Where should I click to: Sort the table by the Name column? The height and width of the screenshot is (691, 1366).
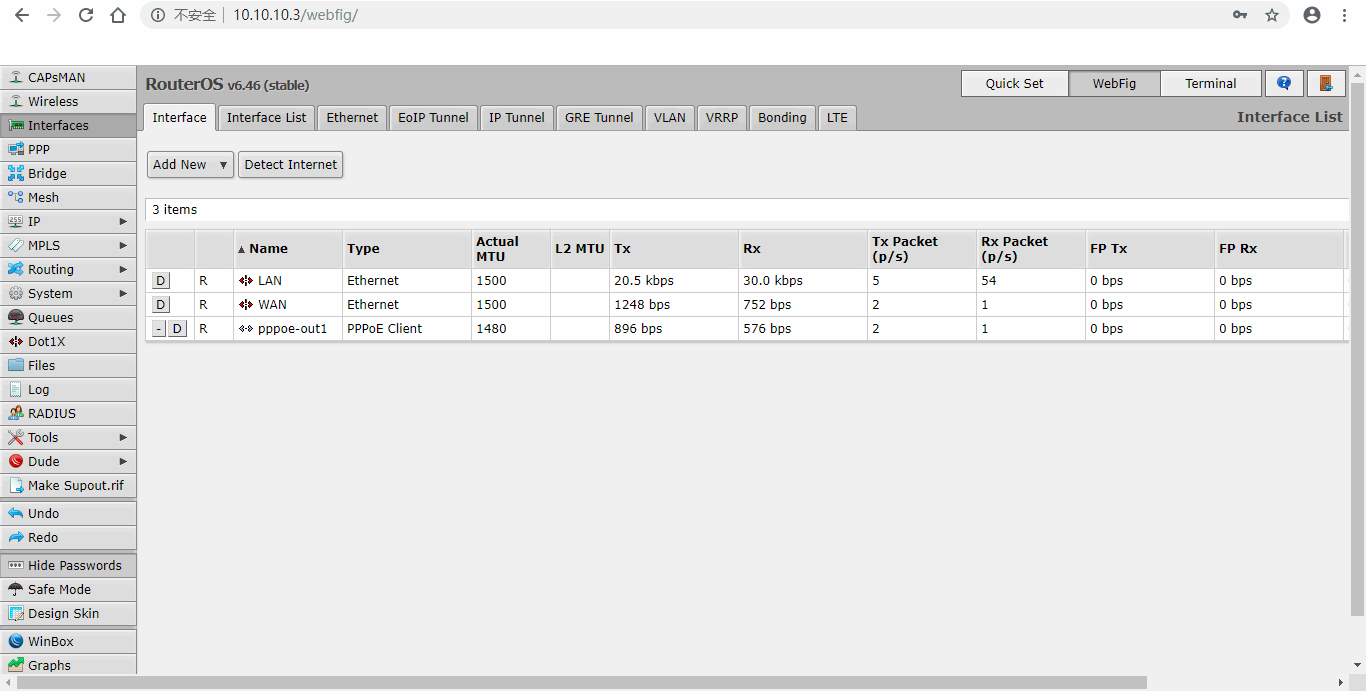pos(288,249)
